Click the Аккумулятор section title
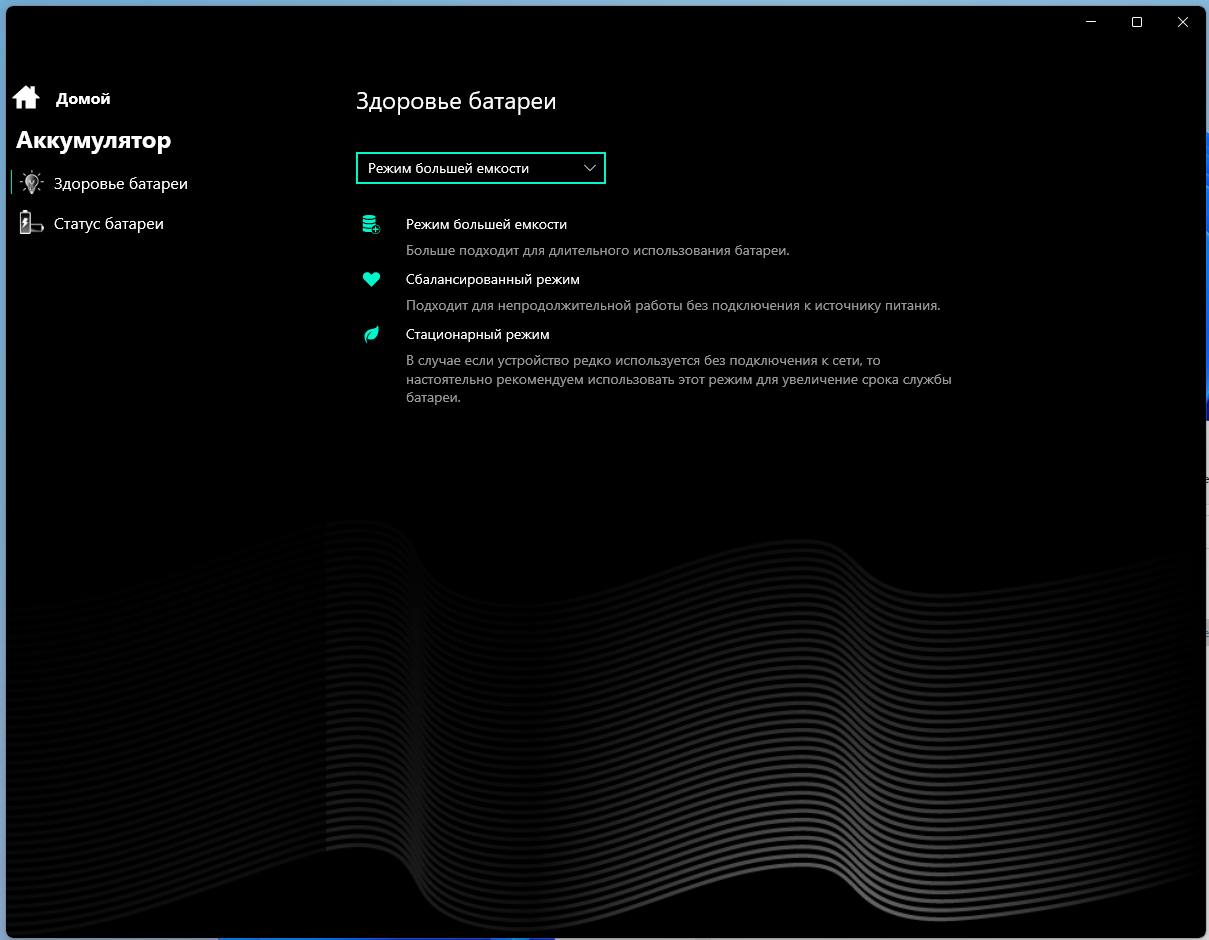The height and width of the screenshot is (940, 1209). 93,140
